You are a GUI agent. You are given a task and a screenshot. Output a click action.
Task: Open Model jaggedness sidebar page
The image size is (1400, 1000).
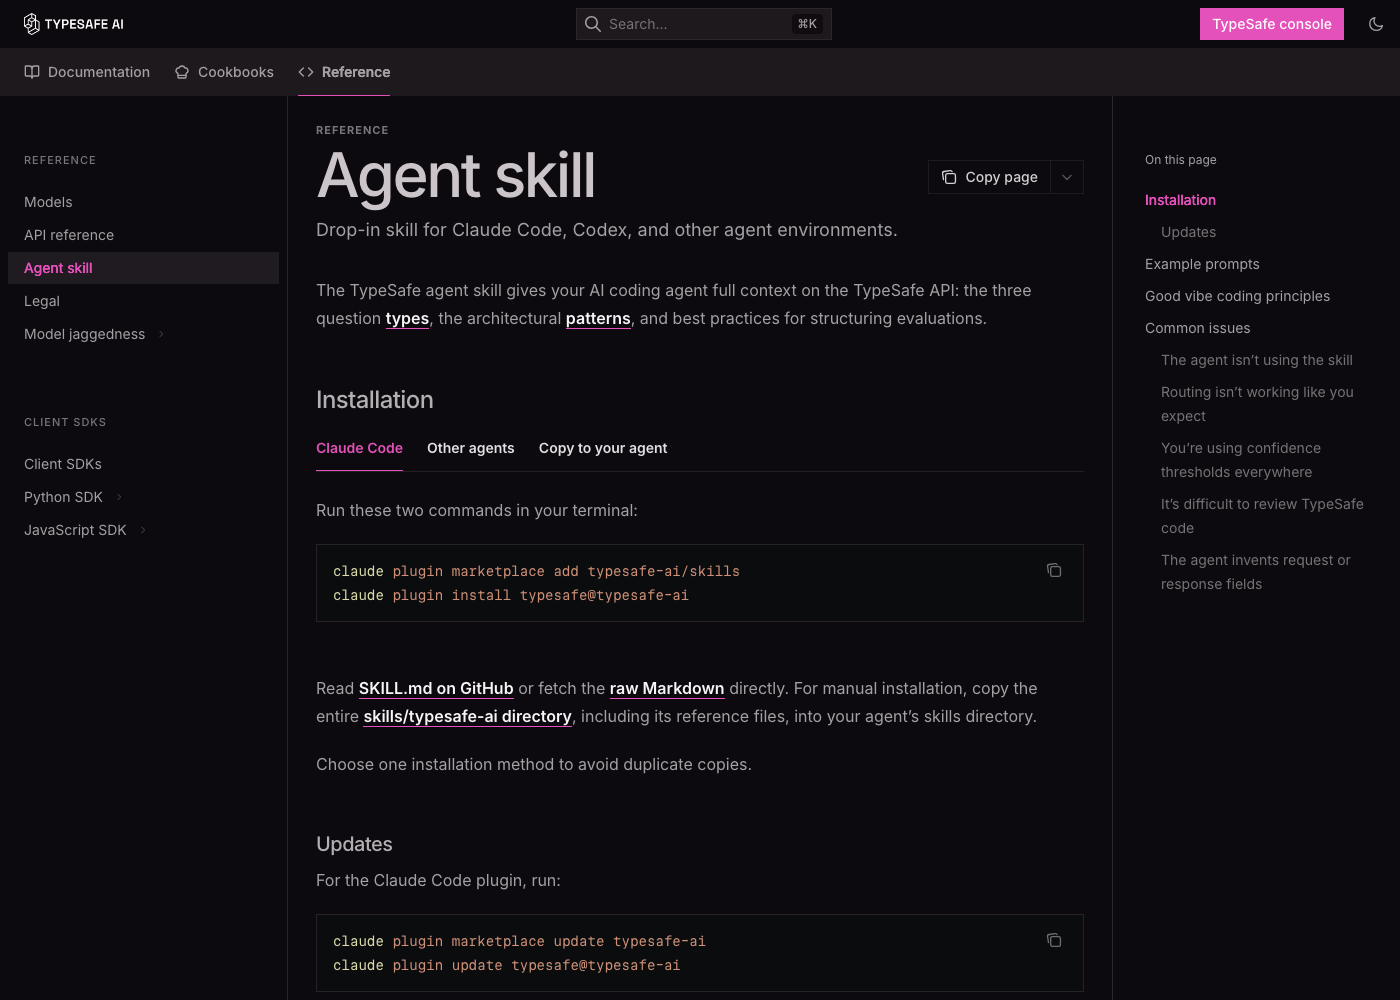[x=84, y=334]
